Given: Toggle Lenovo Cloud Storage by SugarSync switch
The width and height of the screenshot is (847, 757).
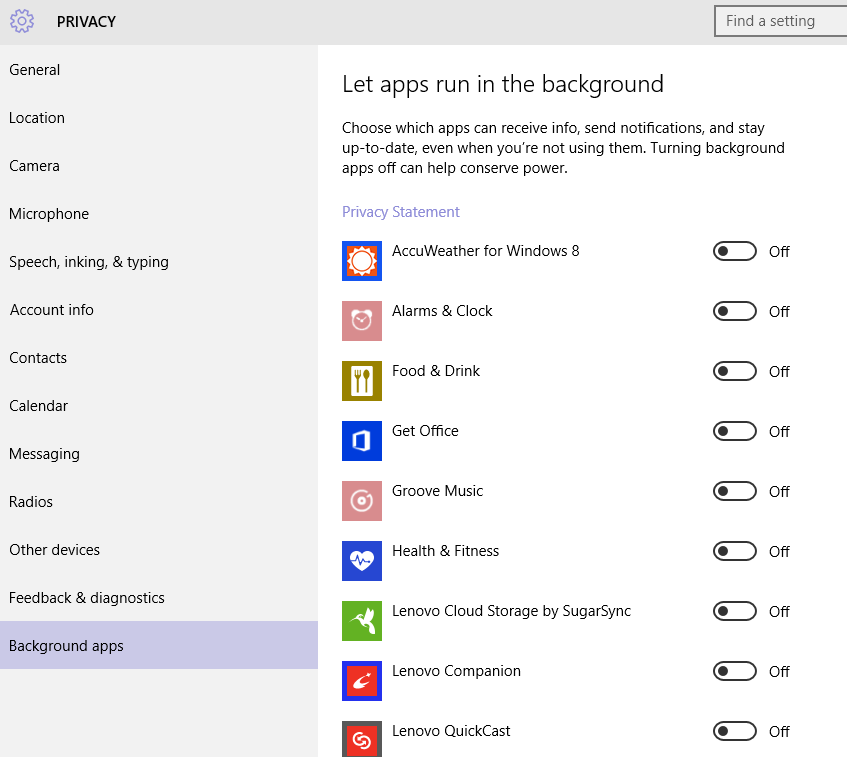Looking at the screenshot, I should click(735, 611).
